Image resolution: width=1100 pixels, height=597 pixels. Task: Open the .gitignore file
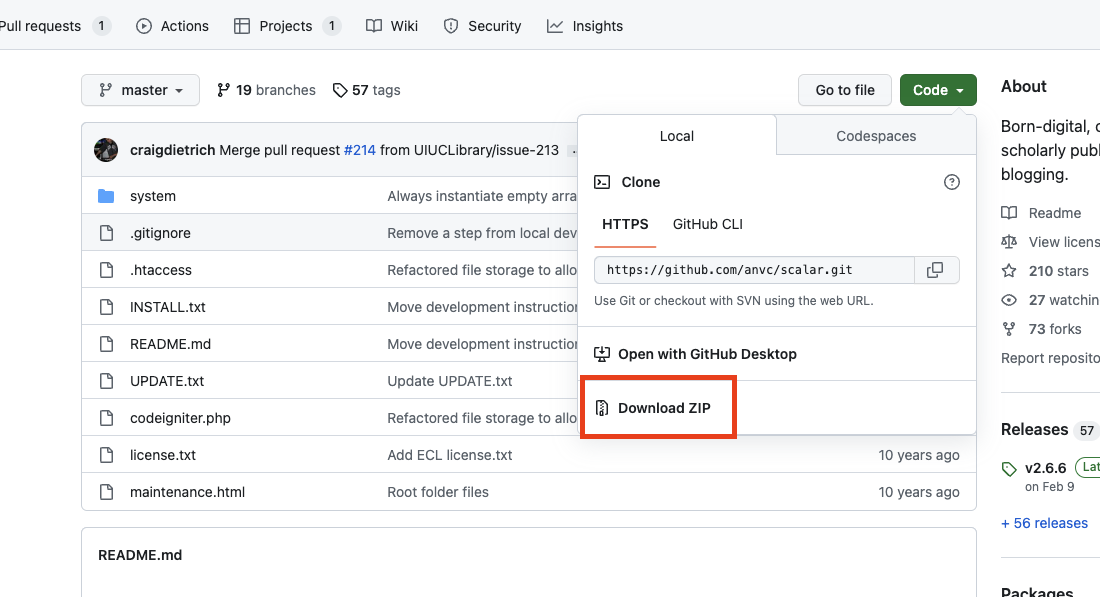click(x=160, y=234)
